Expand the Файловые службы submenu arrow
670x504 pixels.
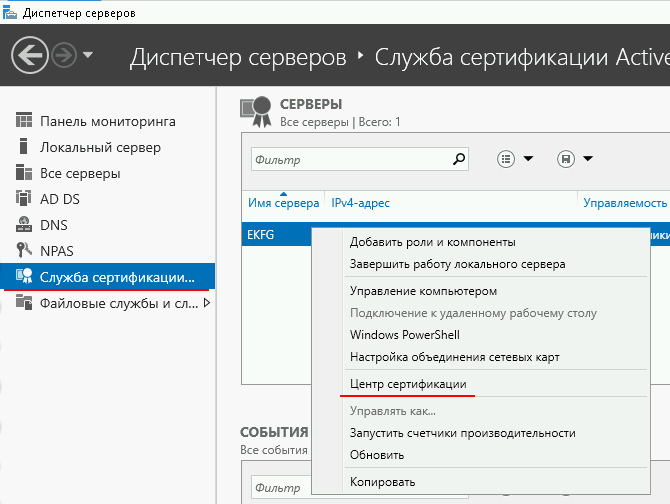(207, 302)
